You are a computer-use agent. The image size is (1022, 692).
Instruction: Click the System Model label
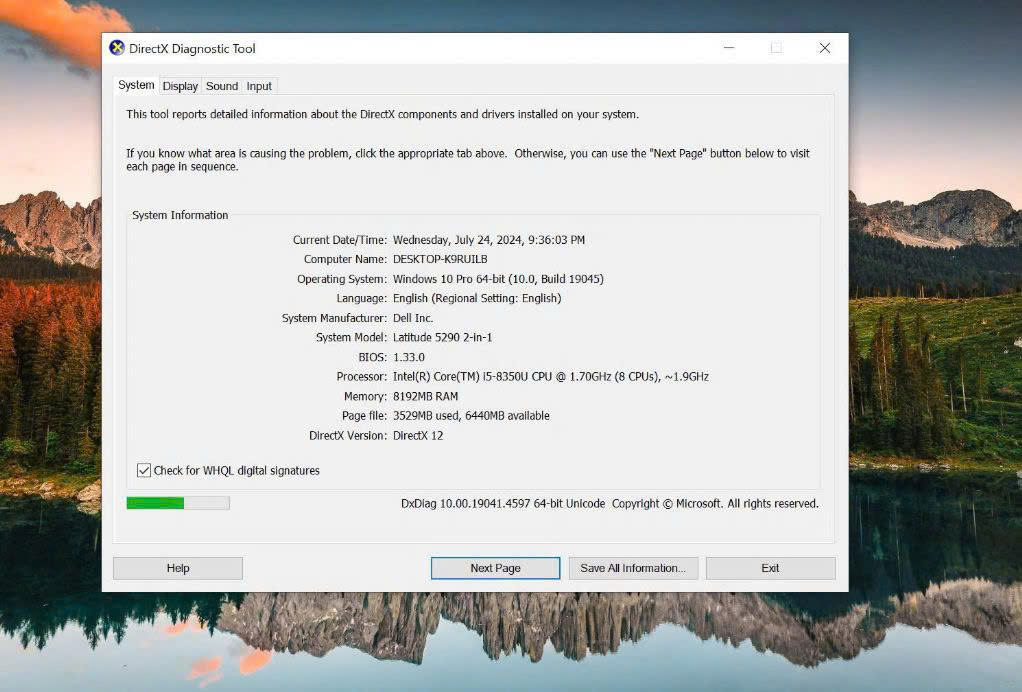[x=351, y=338]
